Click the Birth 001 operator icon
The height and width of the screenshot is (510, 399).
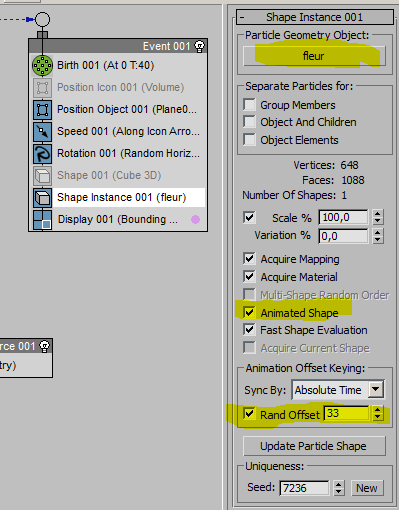[42, 65]
